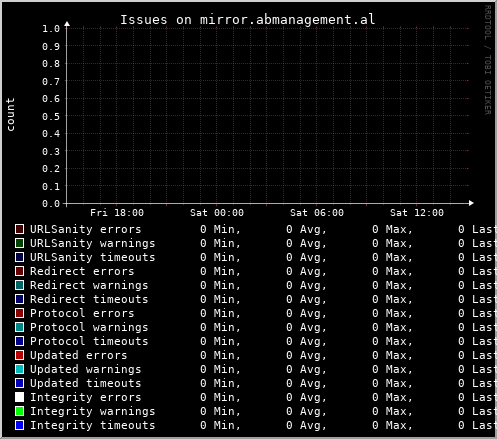This screenshot has width=497, height=439.
Task: Click the RRDTOOL / TOBI OETIKER watermark
Action: (487, 60)
